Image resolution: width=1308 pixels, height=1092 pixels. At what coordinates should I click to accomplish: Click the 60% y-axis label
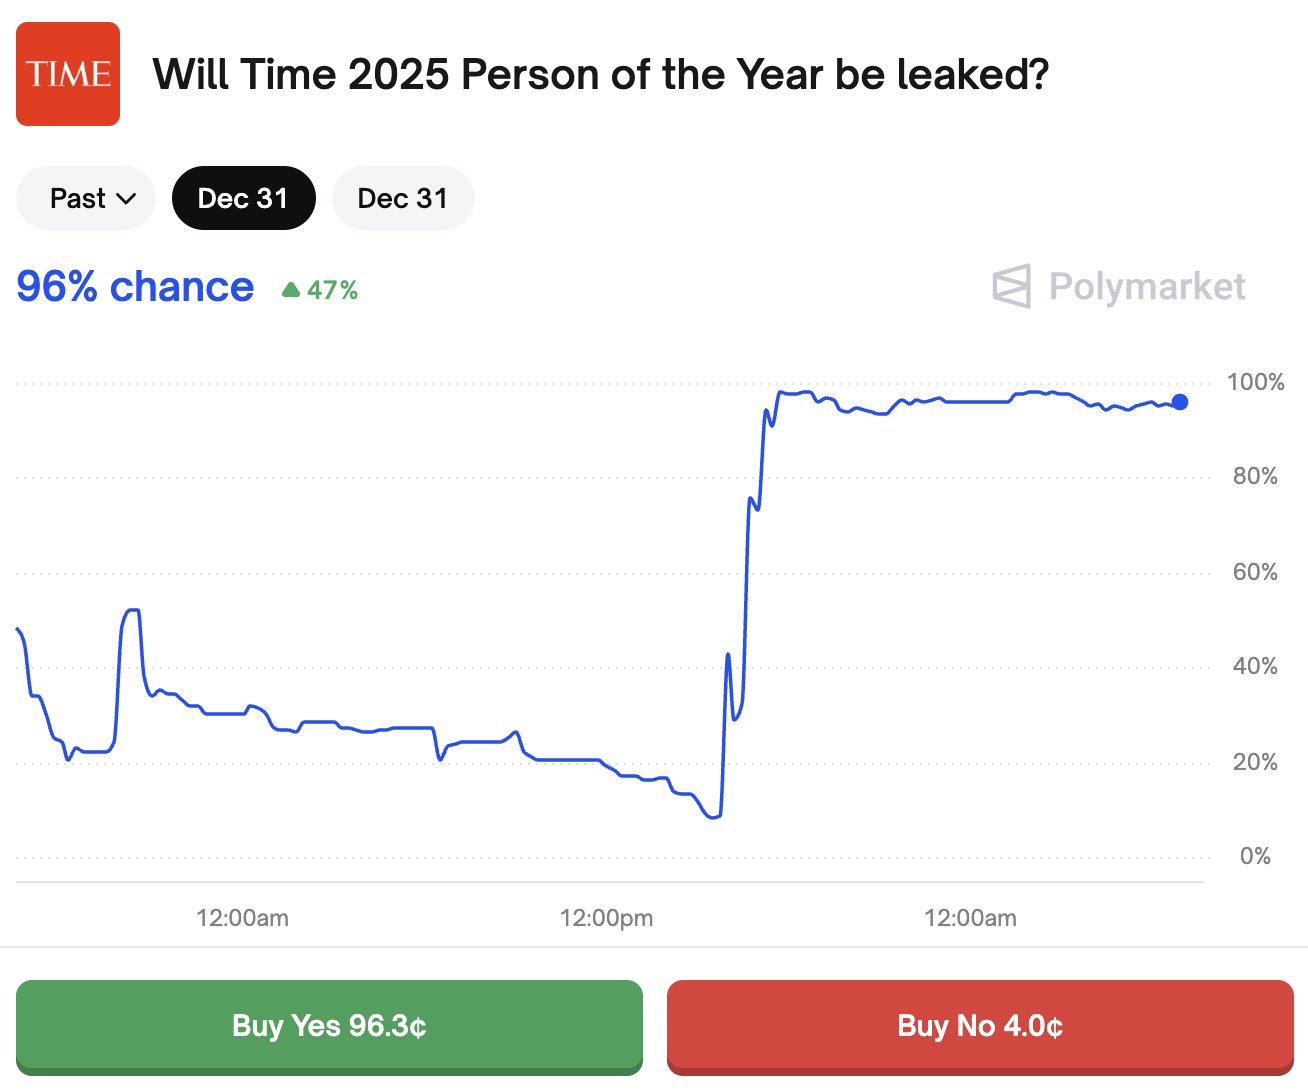[x=1255, y=572]
